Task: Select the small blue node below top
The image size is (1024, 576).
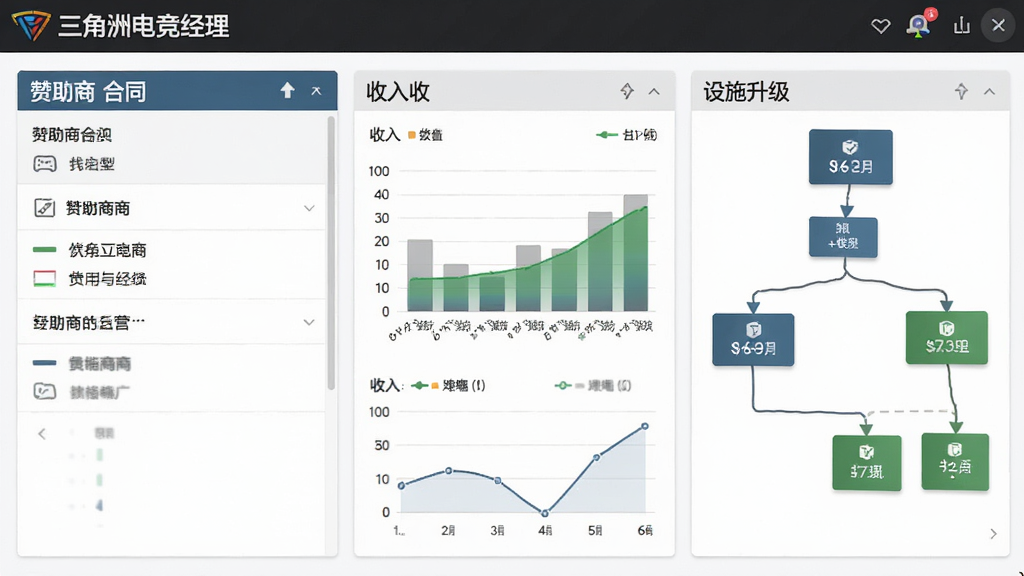Action: 843,237
